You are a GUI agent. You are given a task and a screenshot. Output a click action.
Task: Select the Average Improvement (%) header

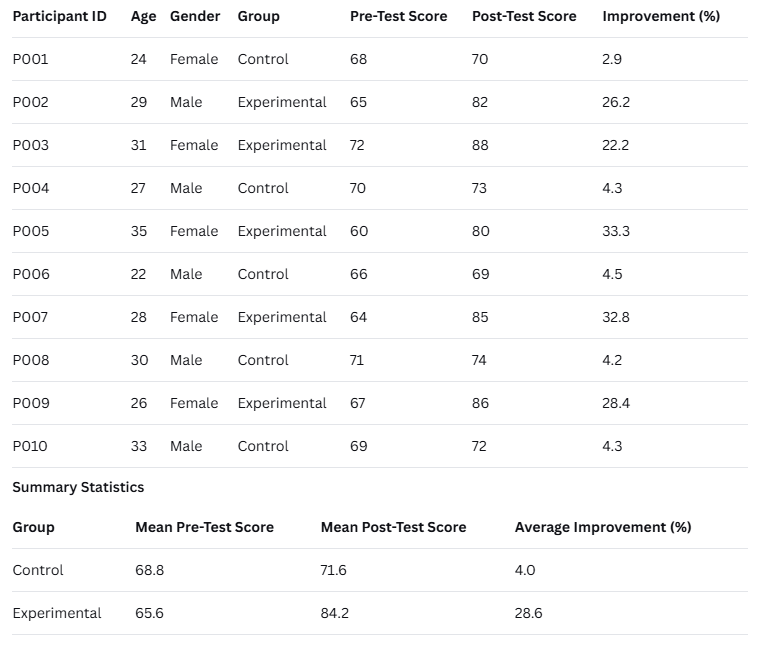point(602,527)
